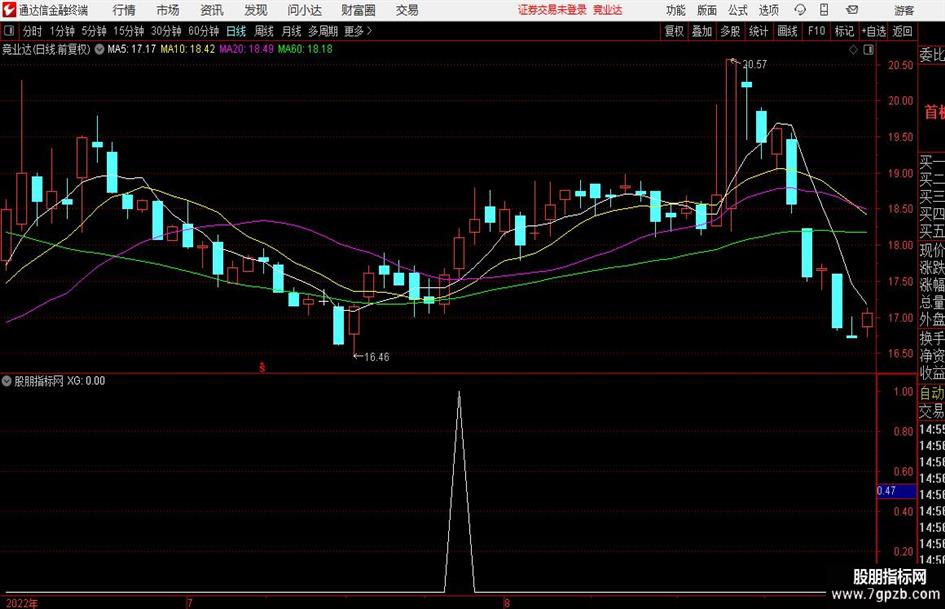Toggle right panel icon above price axis
Viewport: 945px width, 609px height.
point(868,50)
